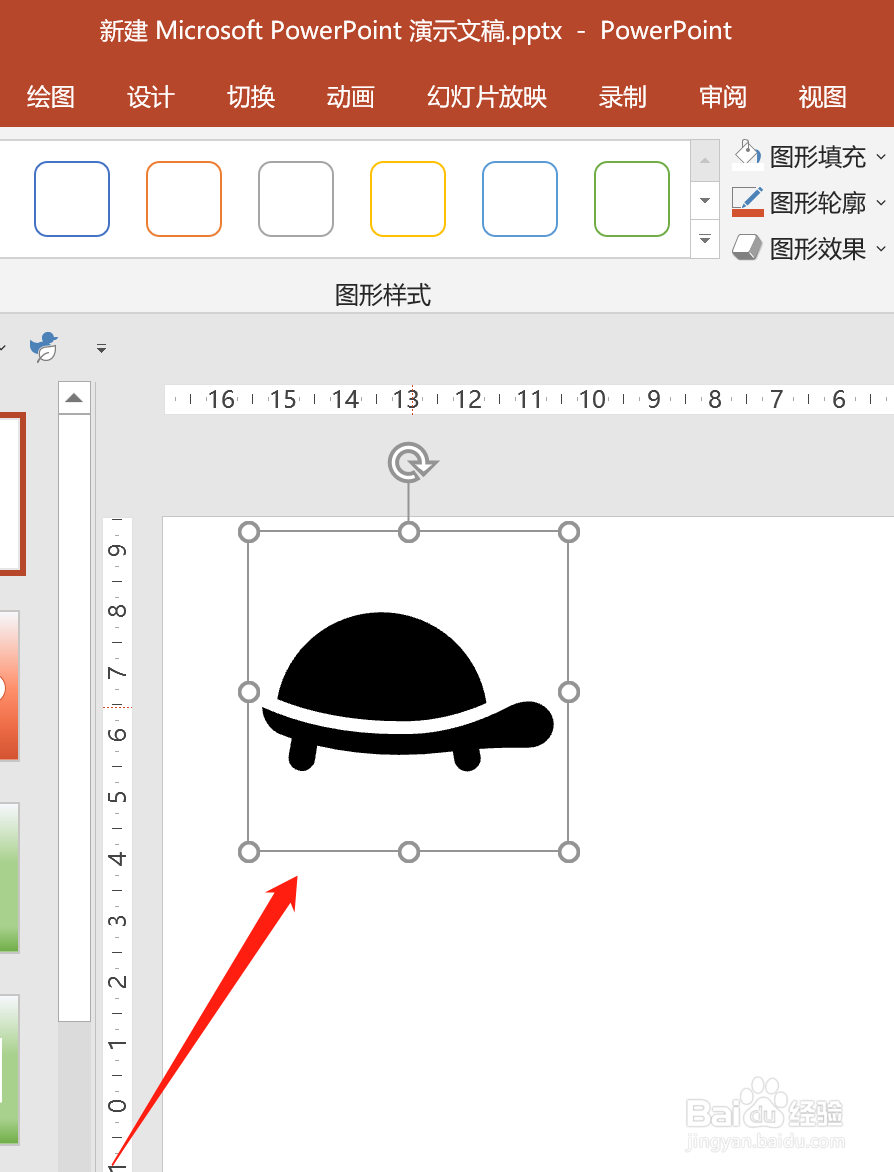Click the 图形效果 icon
The width and height of the screenshot is (894, 1172).
click(747, 247)
